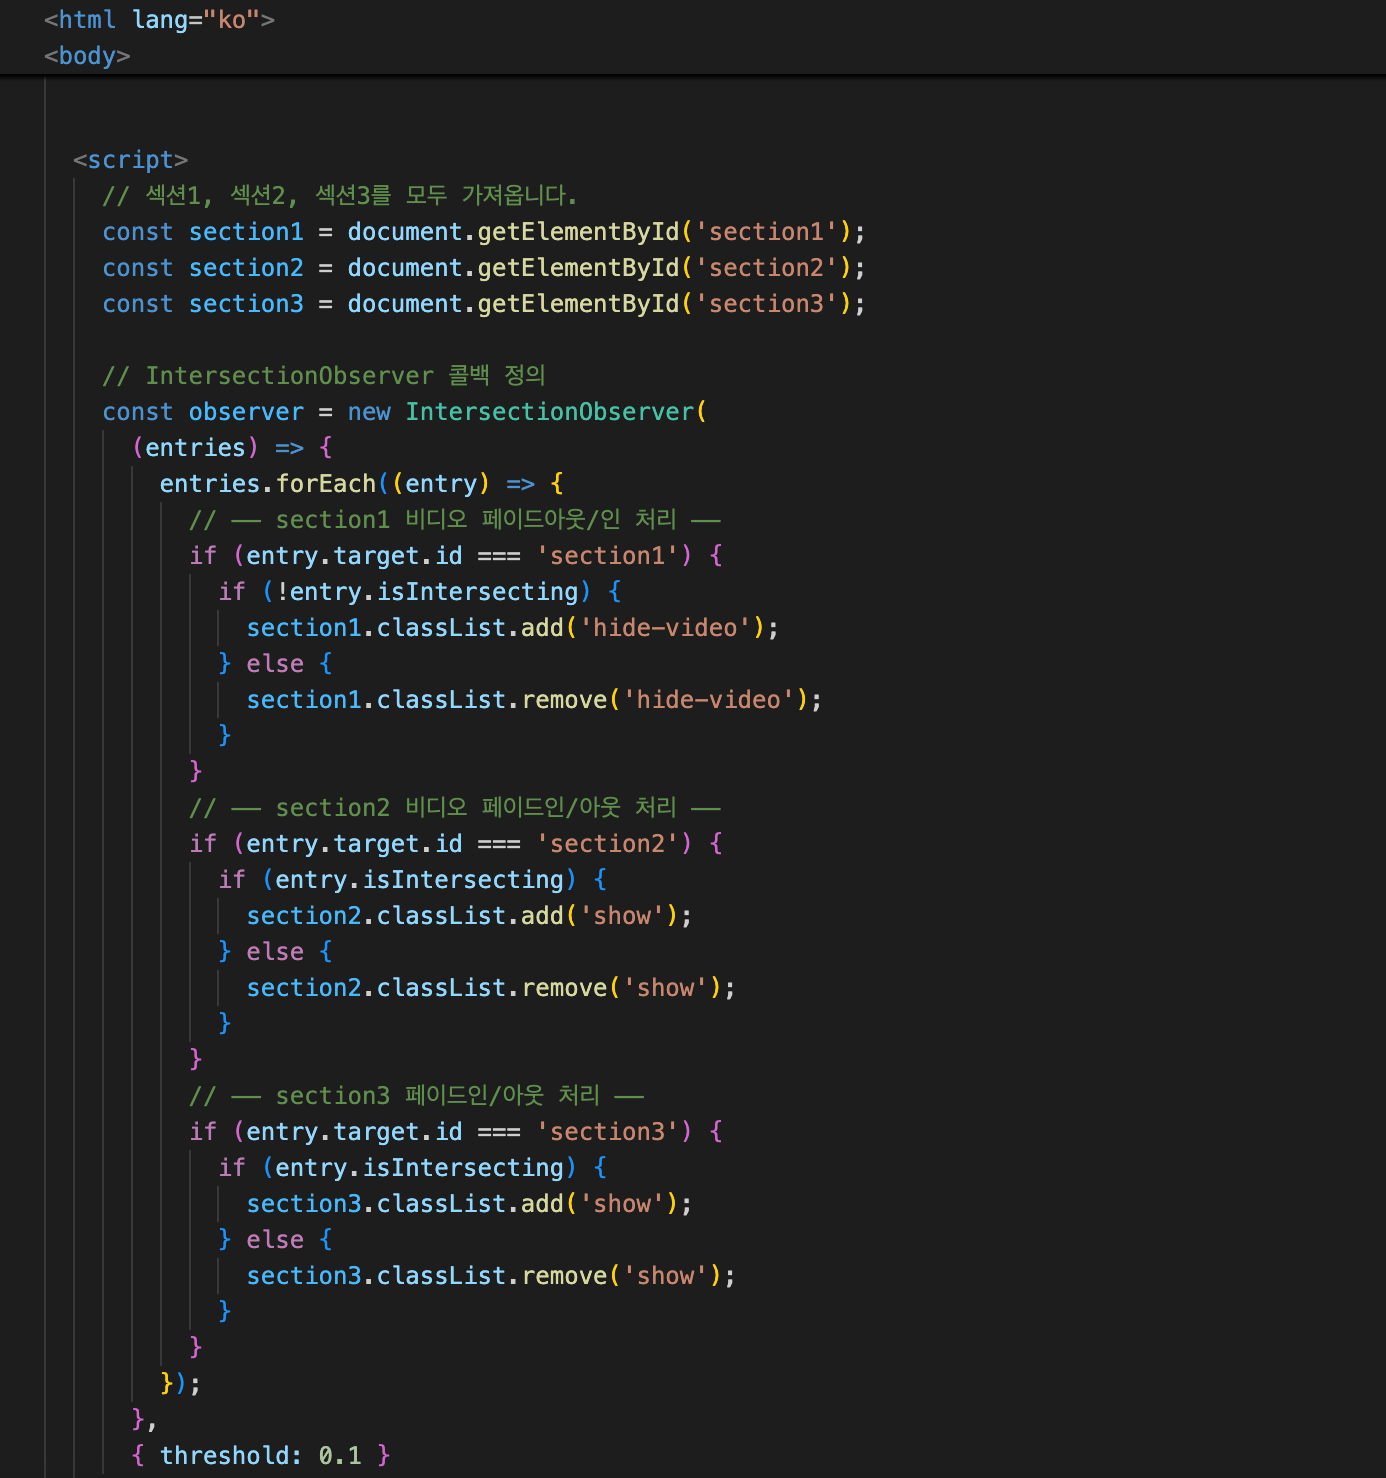Click the opening script tag

[x=131, y=160]
